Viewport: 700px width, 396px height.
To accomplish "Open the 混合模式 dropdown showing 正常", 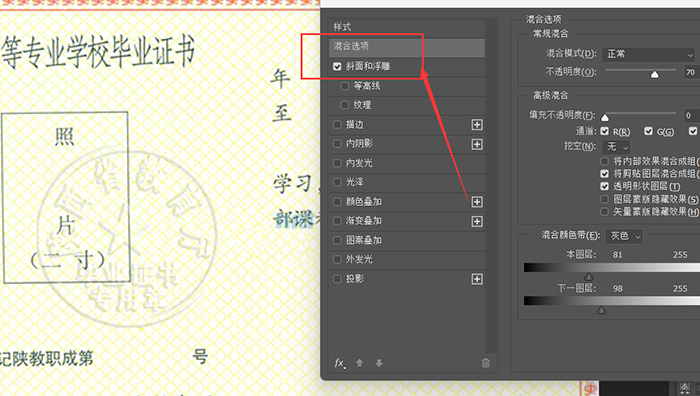I will coord(649,54).
